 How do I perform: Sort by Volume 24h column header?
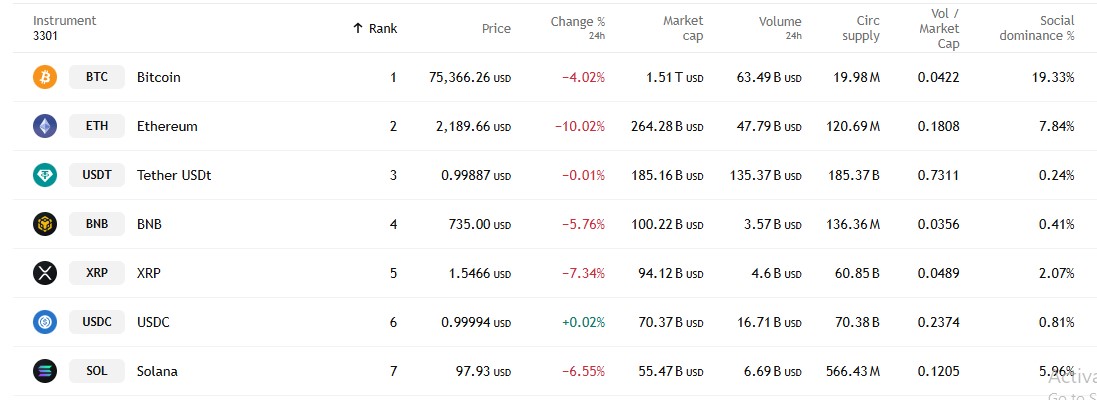click(x=780, y=22)
